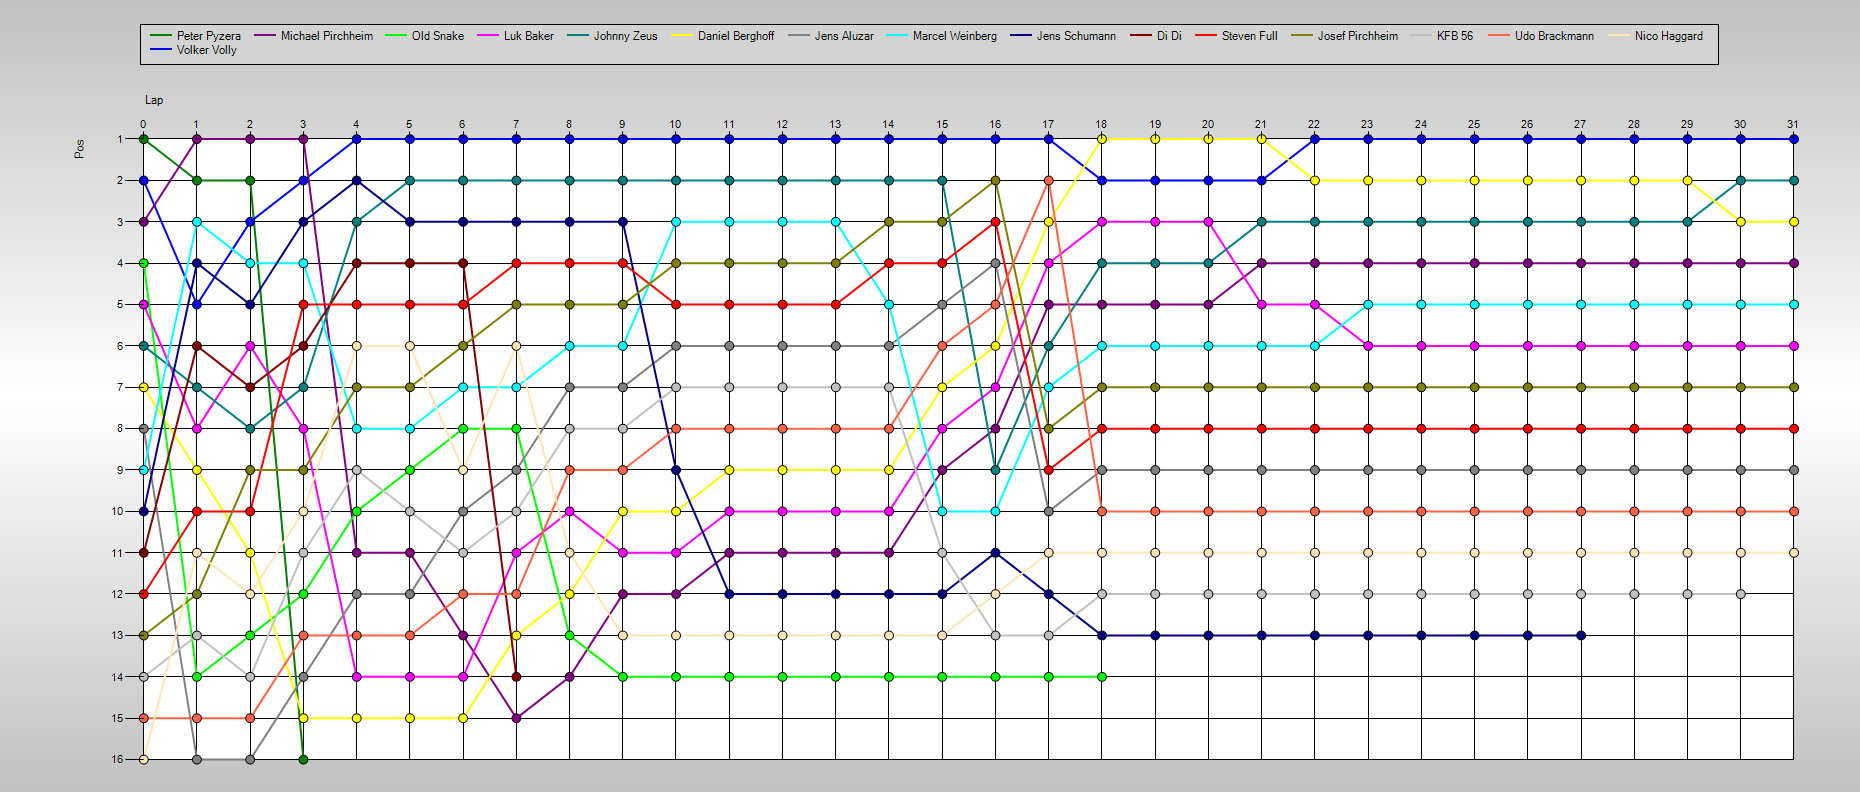
Task: Click the orange line sample beside Udo Brackmann
Action: (x=1500, y=36)
